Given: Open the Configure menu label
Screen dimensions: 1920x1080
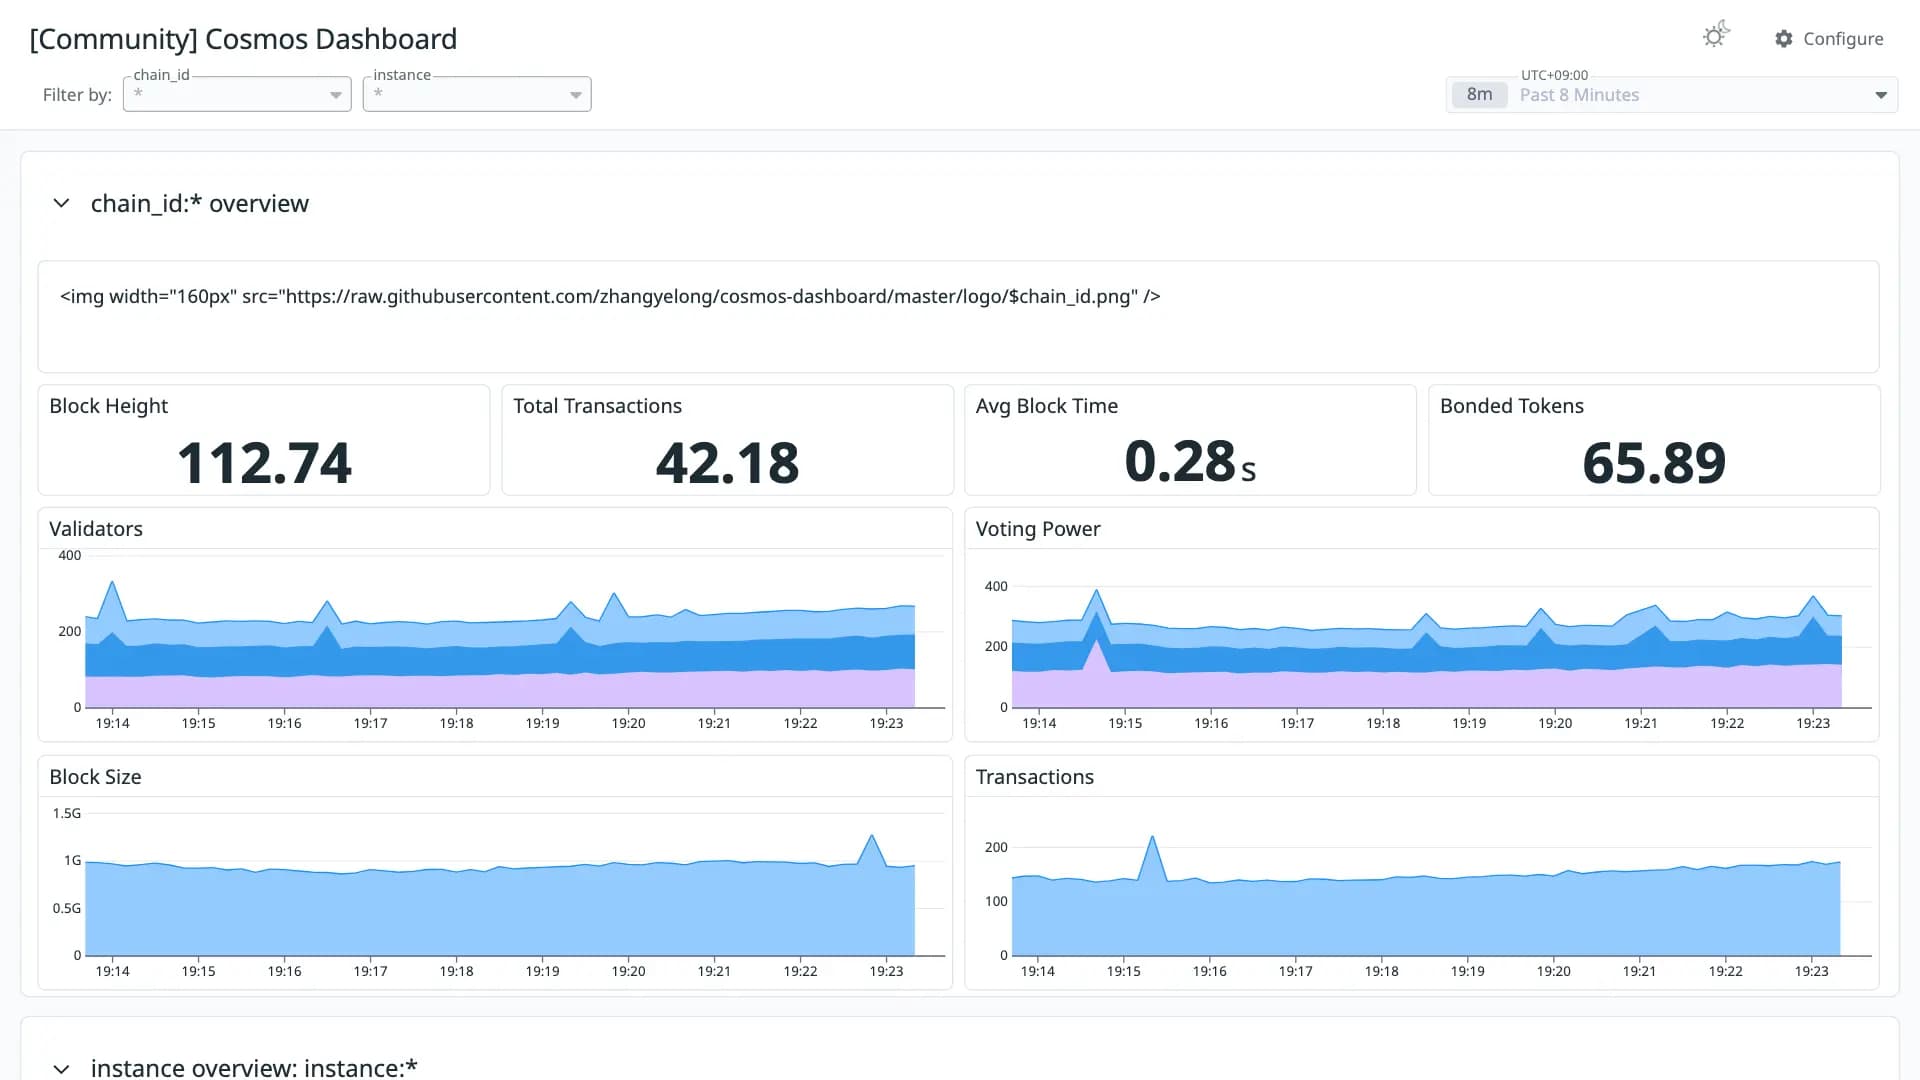Looking at the screenshot, I should [1843, 39].
